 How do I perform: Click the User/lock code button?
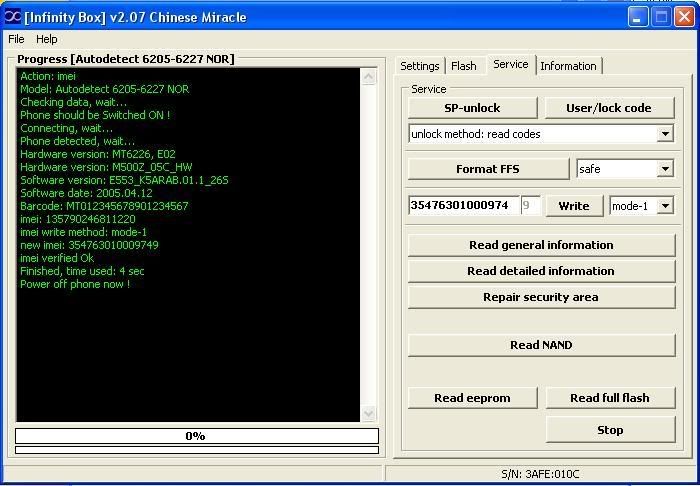tap(608, 108)
